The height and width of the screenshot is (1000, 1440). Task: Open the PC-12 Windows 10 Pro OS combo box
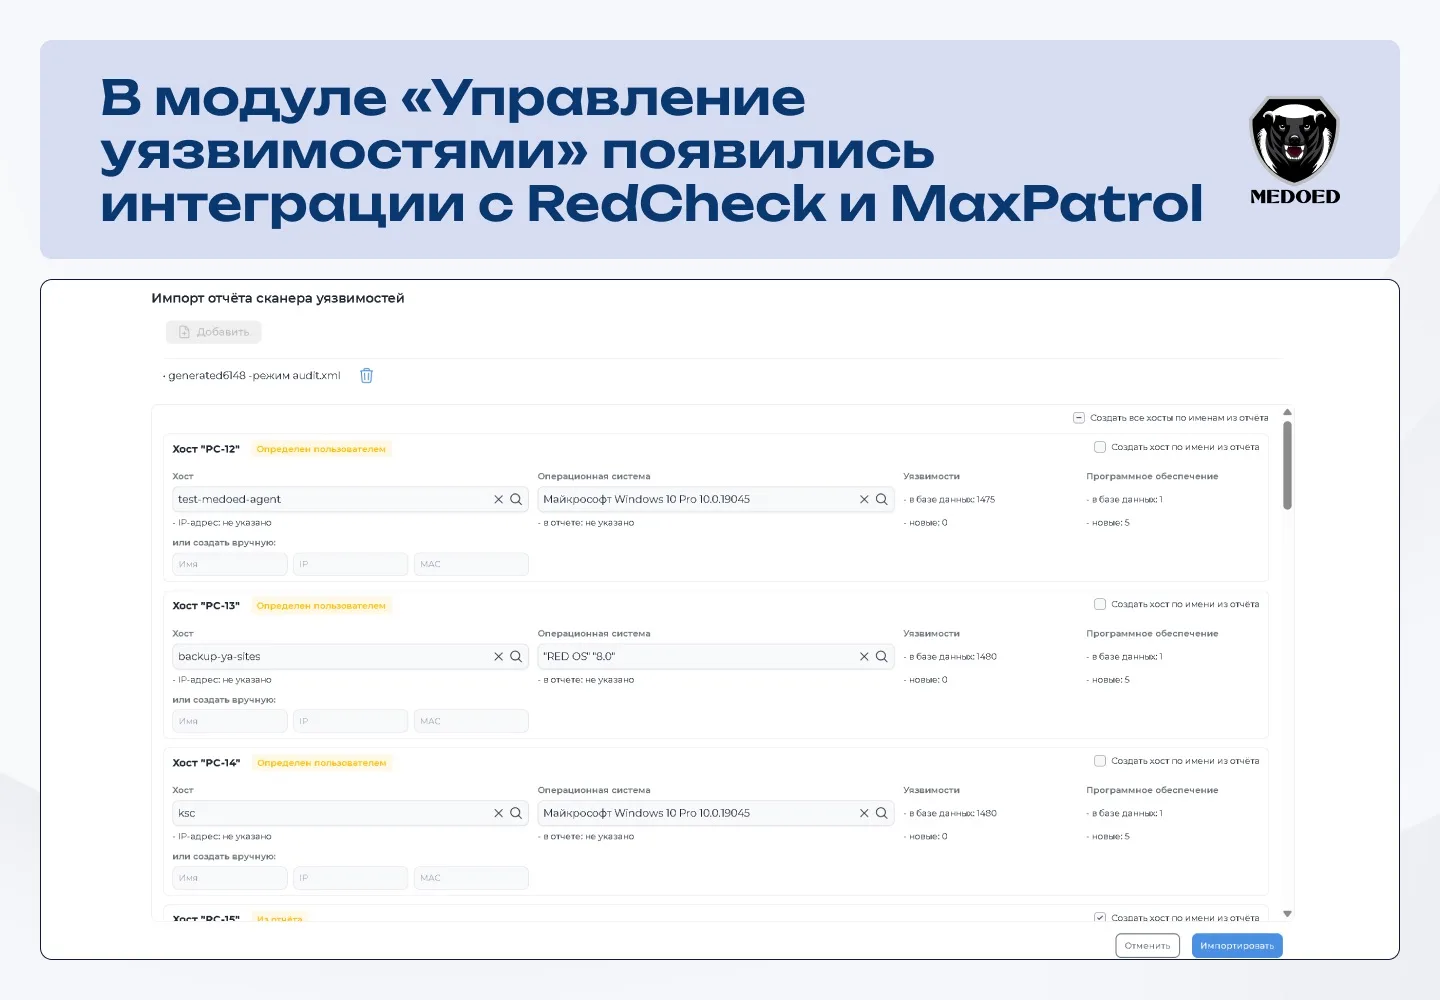click(x=716, y=499)
